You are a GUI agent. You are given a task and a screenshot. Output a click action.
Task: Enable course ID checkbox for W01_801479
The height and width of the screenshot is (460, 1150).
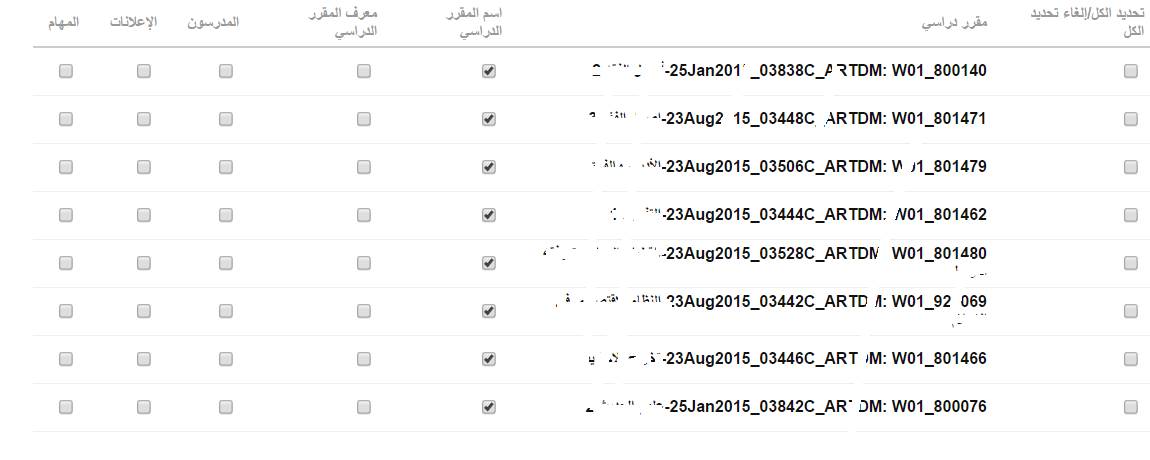tap(364, 167)
